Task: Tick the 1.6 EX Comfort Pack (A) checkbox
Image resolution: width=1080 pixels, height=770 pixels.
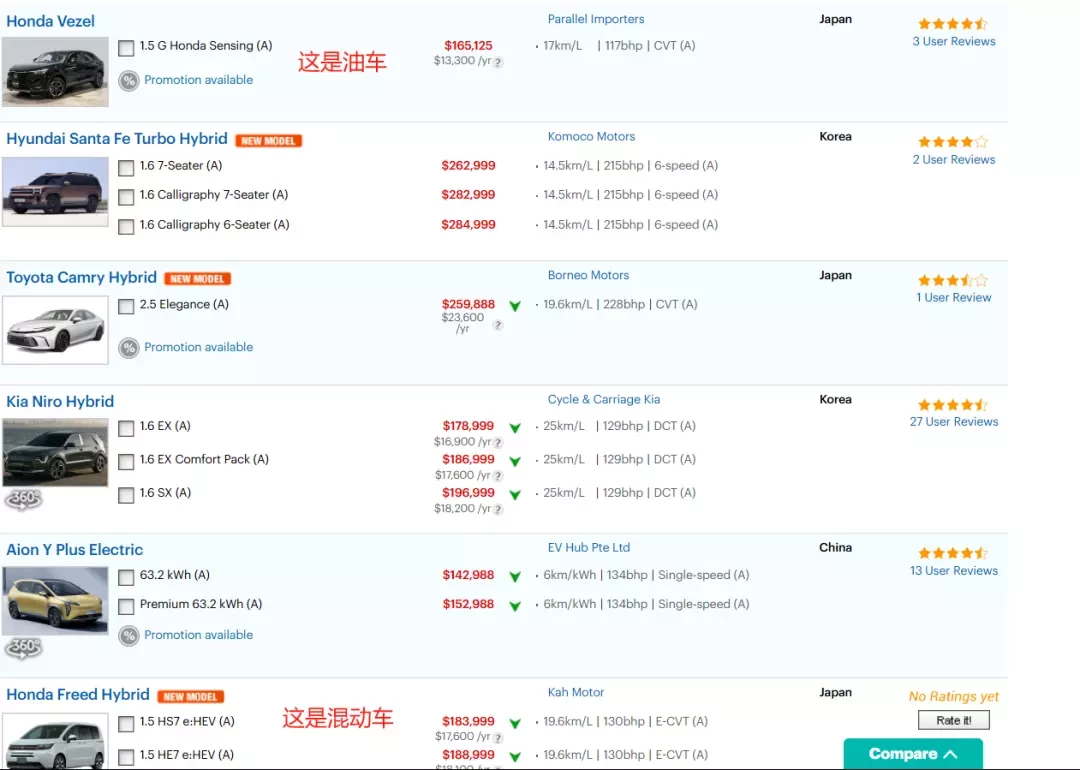Action: point(126,461)
